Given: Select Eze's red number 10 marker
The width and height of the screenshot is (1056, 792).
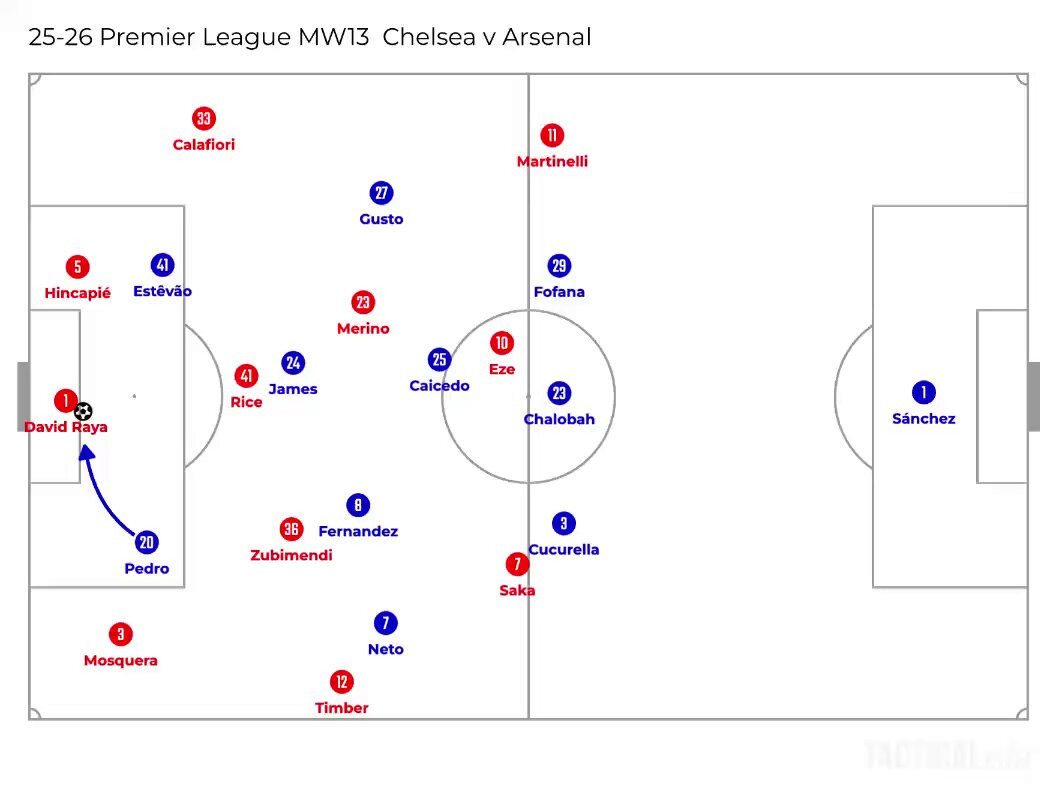Looking at the screenshot, I should coord(502,343).
